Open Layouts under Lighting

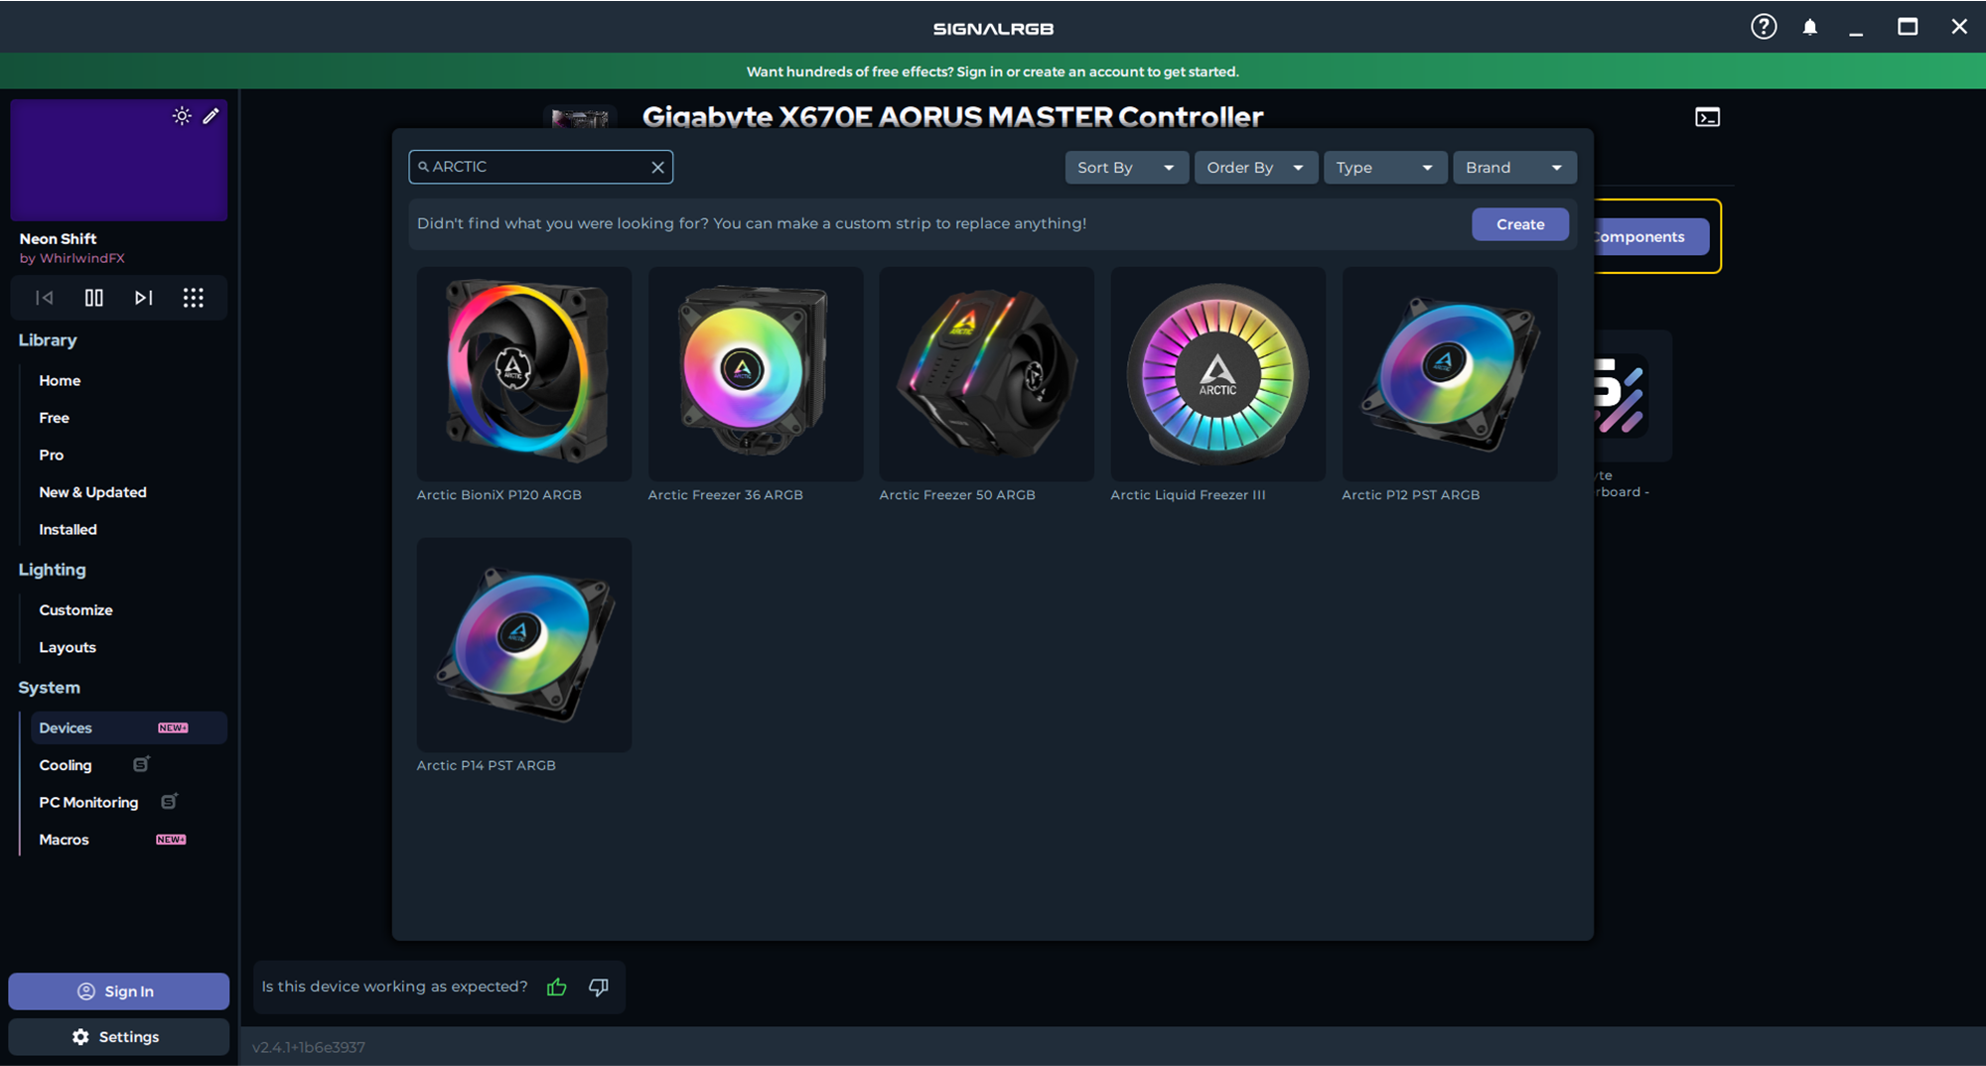pos(67,647)
